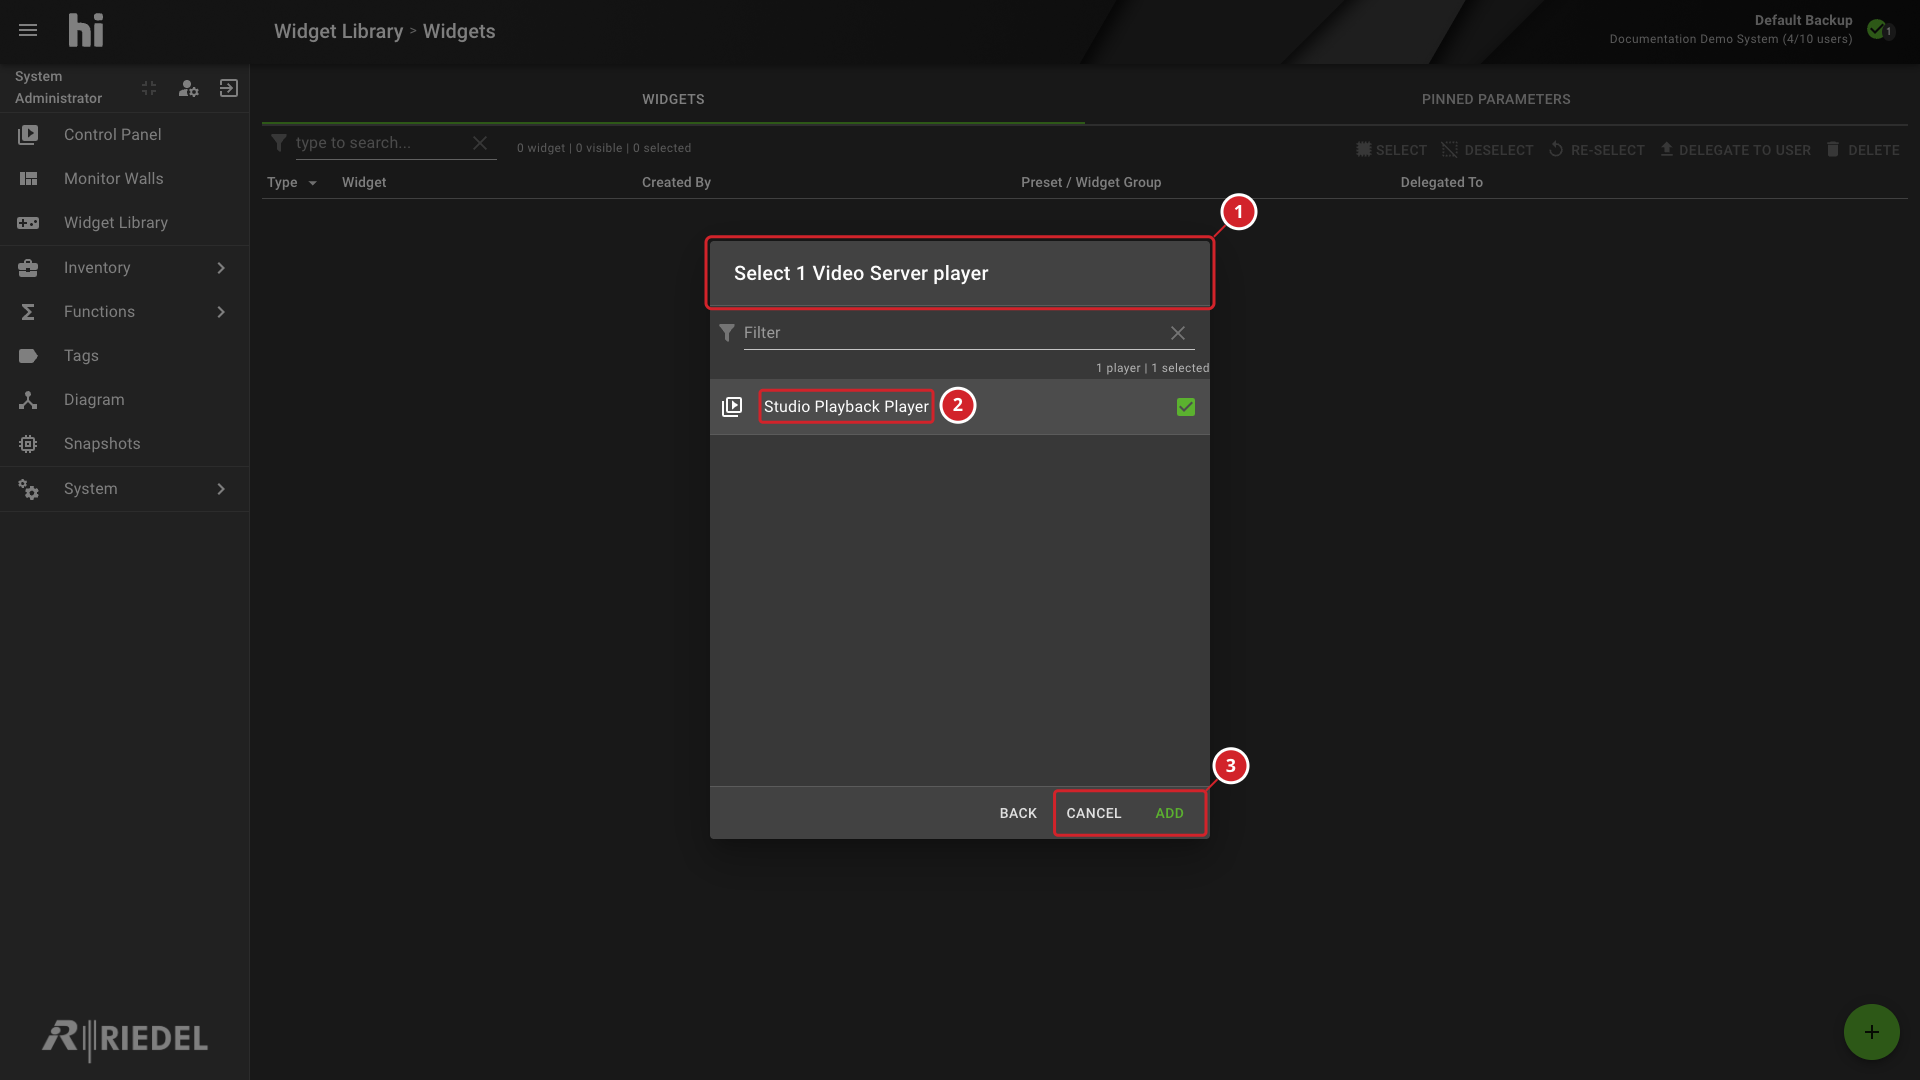Viewport: 1920px width, 1080px height.
Task: Switch to the Pinned Parameters tab
Action: point(1496,99)
